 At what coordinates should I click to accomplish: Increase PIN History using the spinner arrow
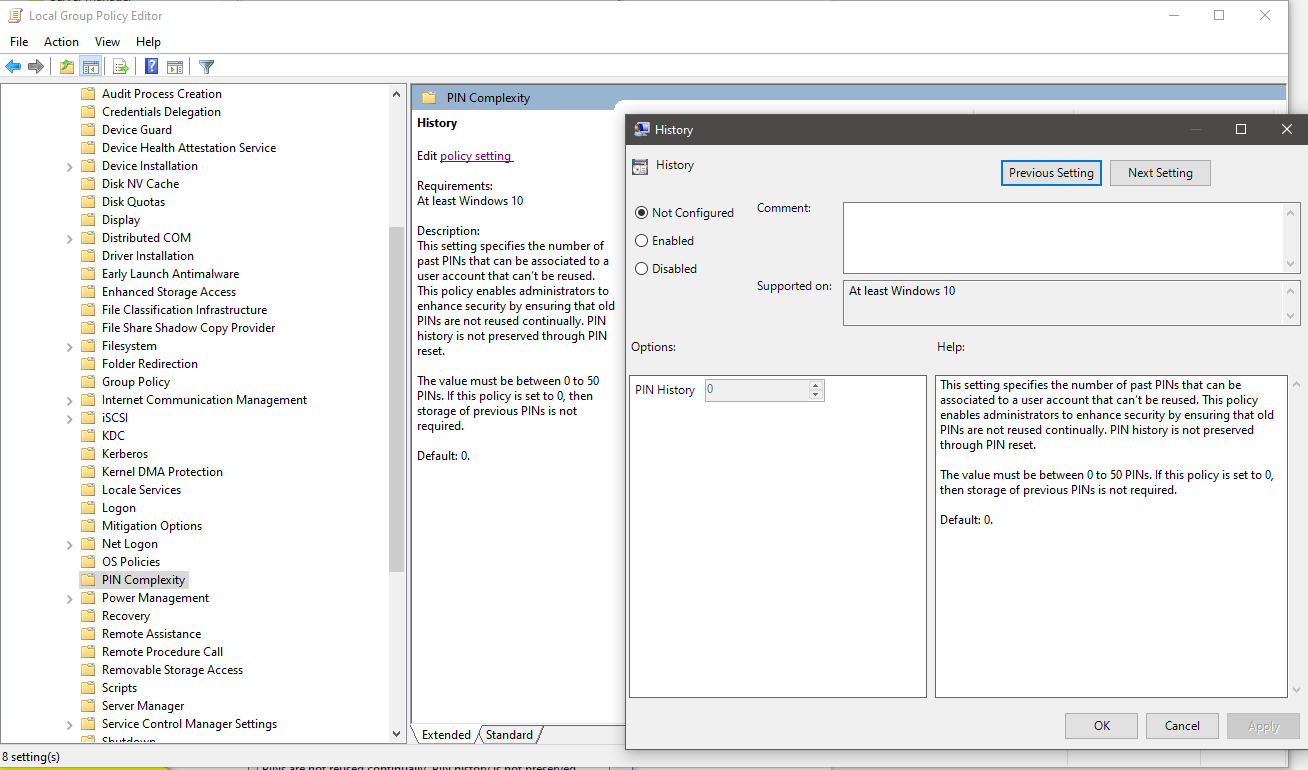pyautogui.click(x=815, y=385)
